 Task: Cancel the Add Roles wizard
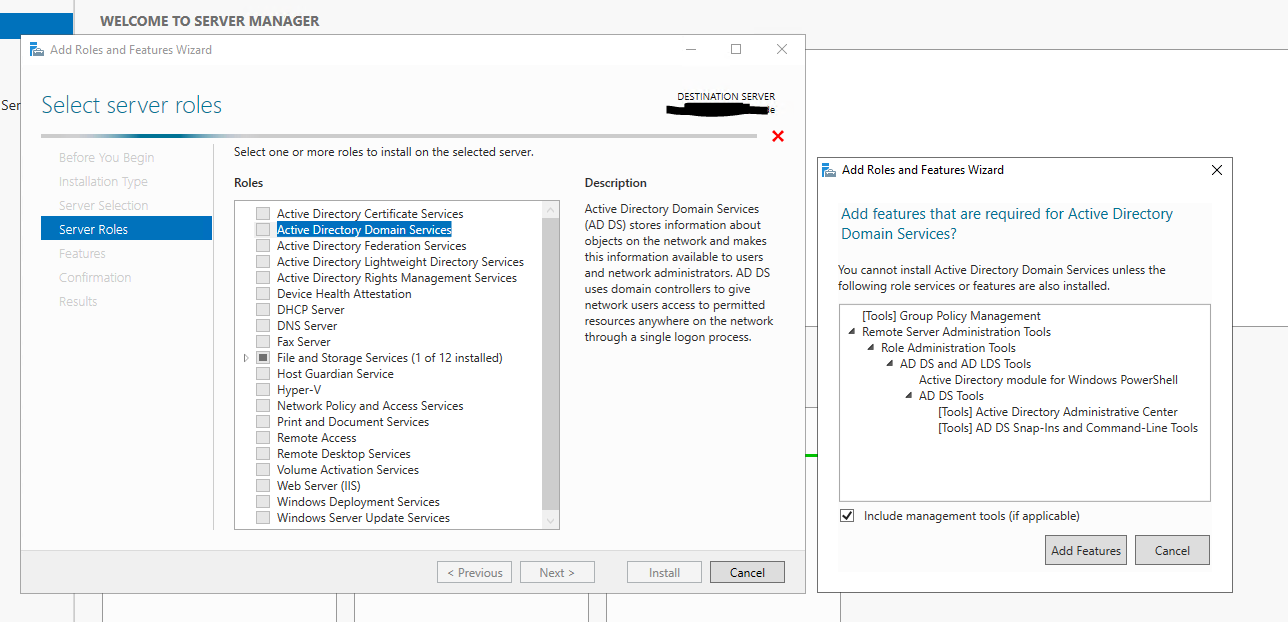tap(747, 573)
